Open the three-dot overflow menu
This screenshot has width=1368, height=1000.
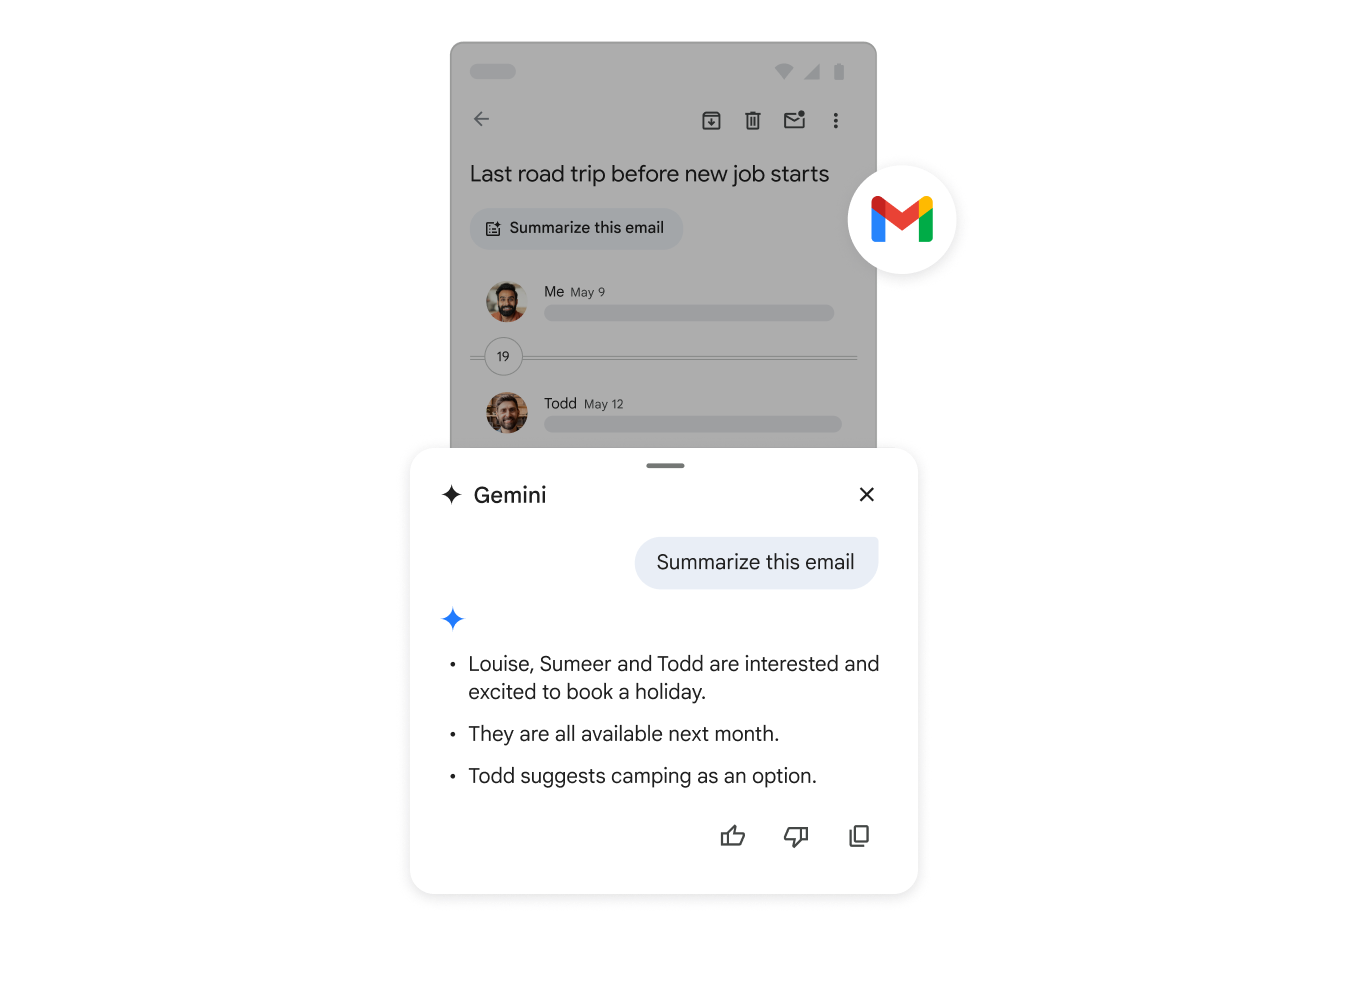836,121
